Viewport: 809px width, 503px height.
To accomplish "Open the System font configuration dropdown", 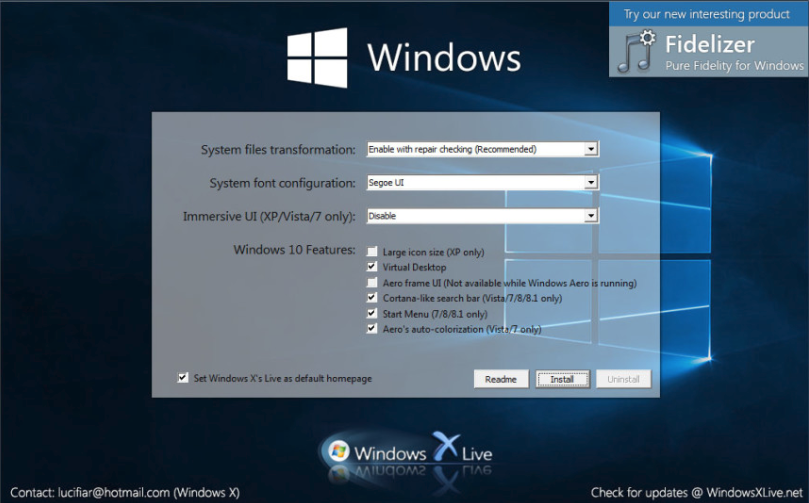I will 591,183.
